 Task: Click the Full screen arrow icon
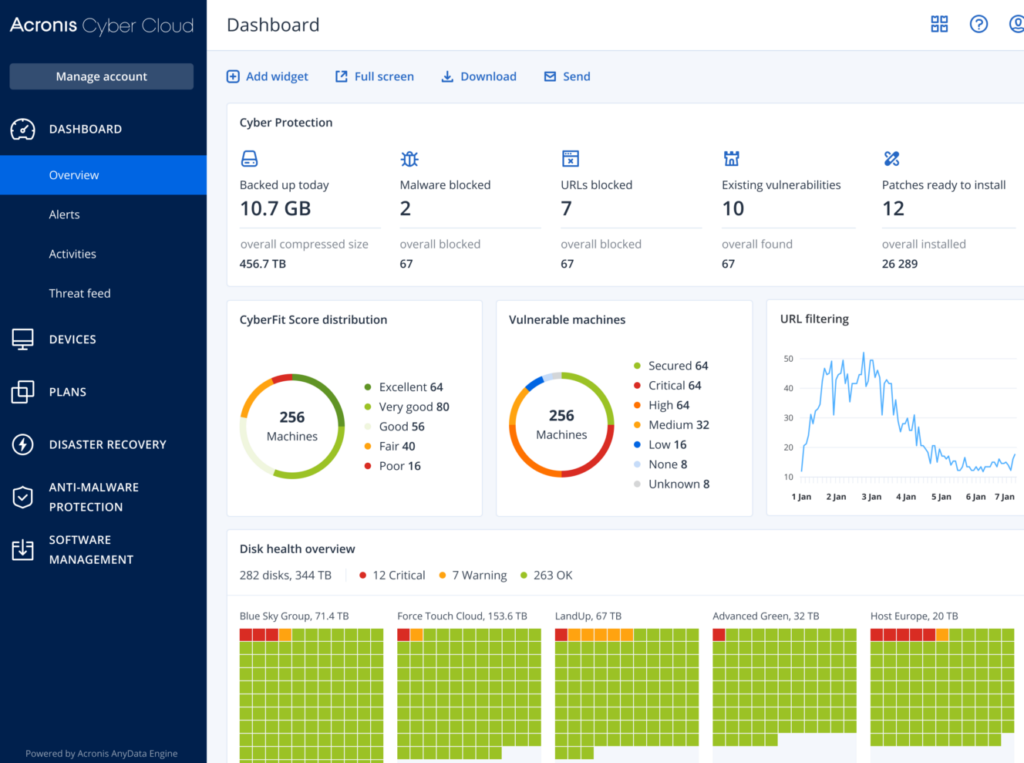(341, 76)
